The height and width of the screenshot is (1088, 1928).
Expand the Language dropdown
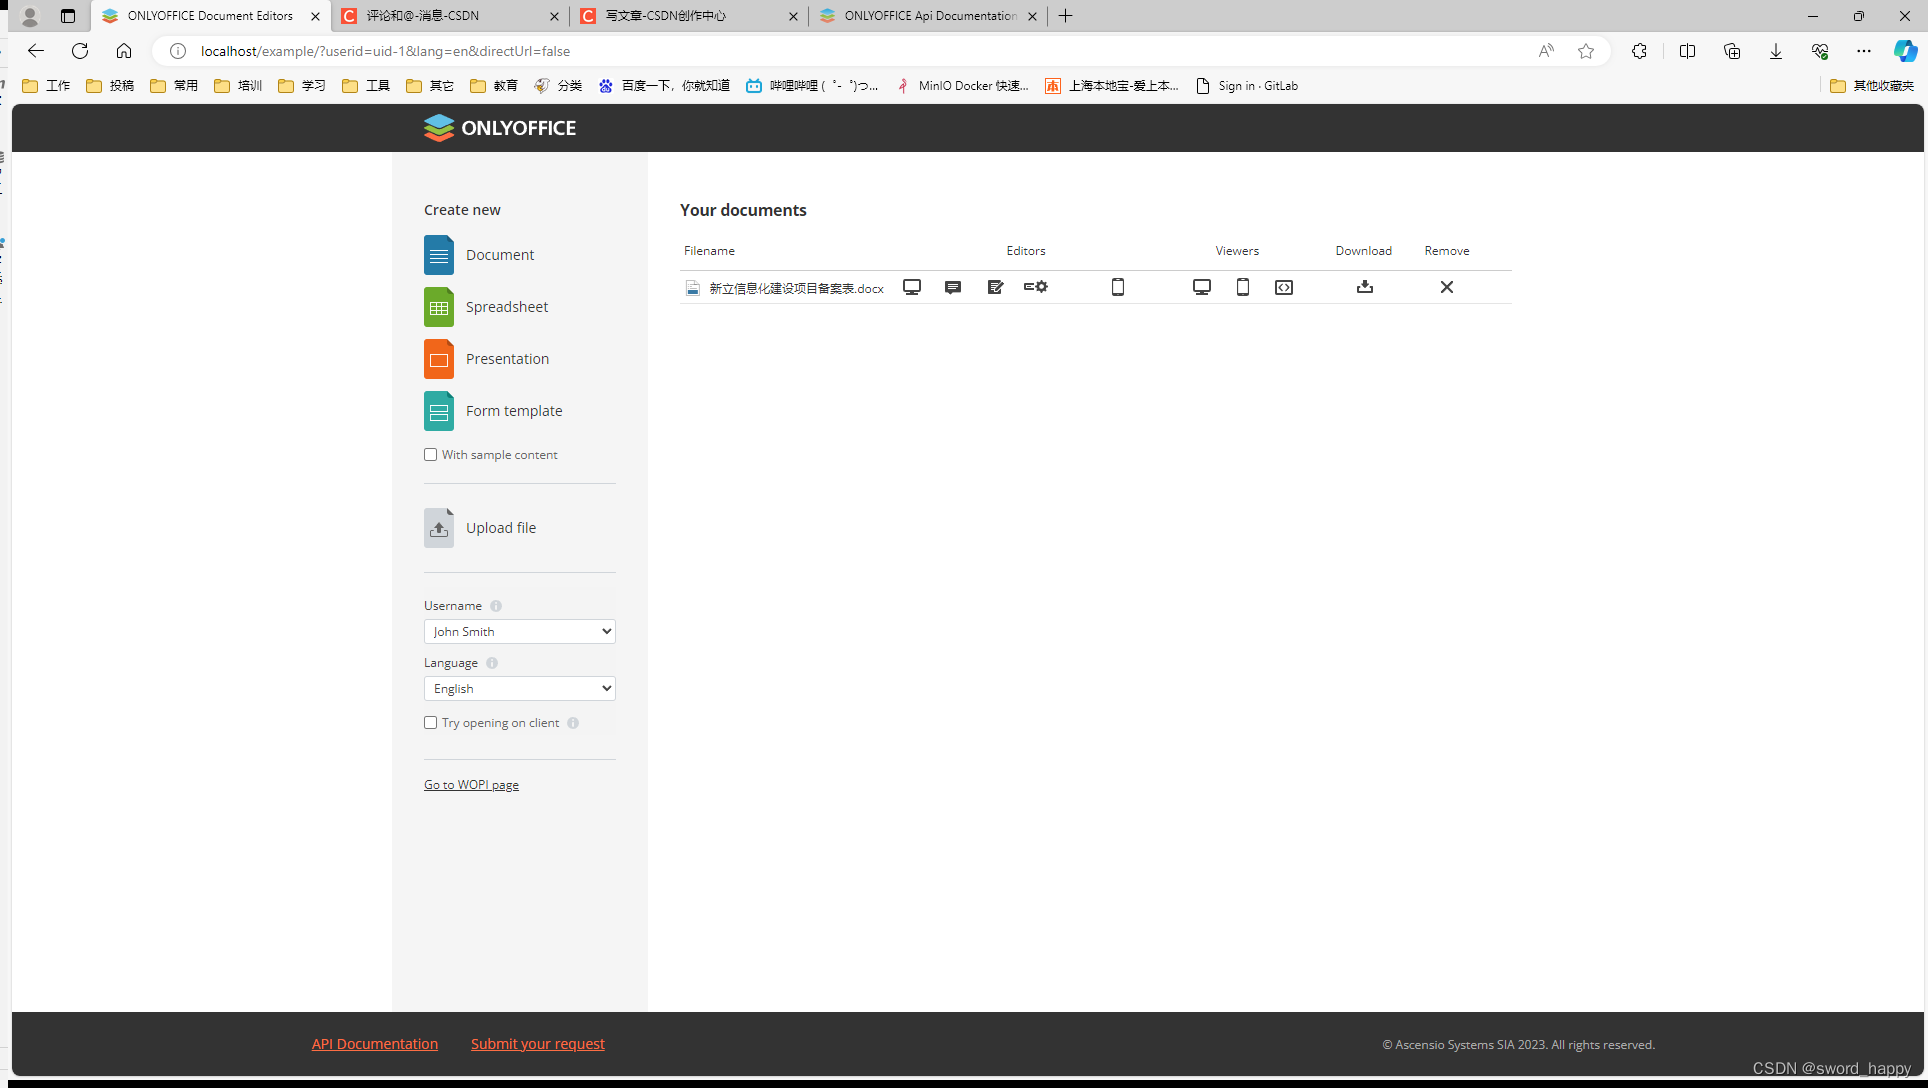519,689
